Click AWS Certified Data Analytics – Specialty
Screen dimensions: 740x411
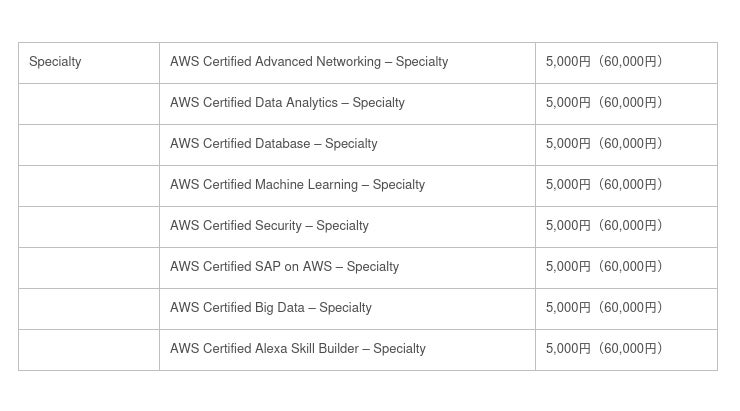coord(287,103)
